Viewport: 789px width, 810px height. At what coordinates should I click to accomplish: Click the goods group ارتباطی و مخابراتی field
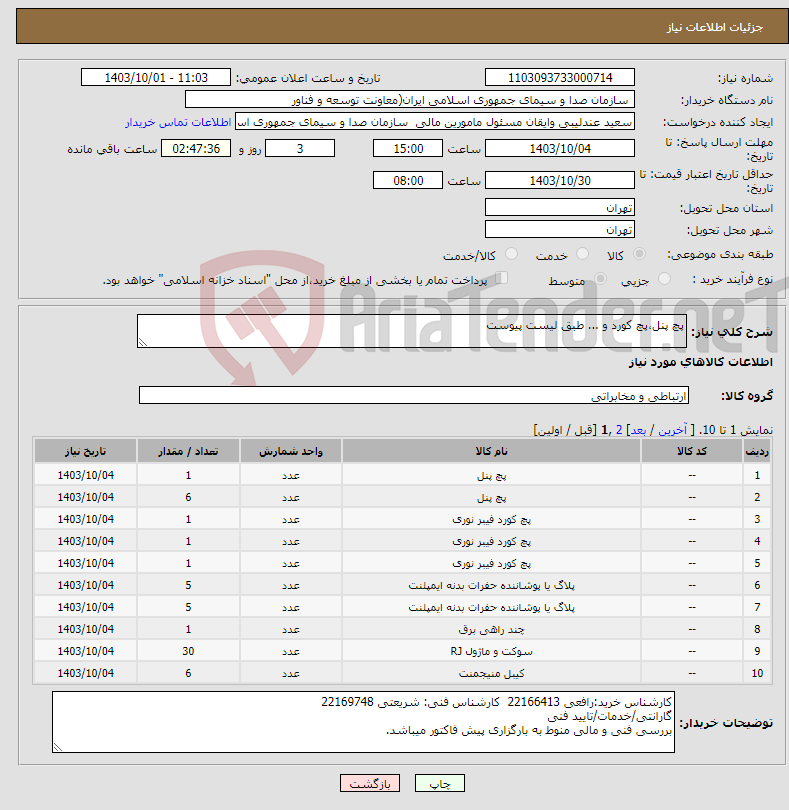click(414, 395)
